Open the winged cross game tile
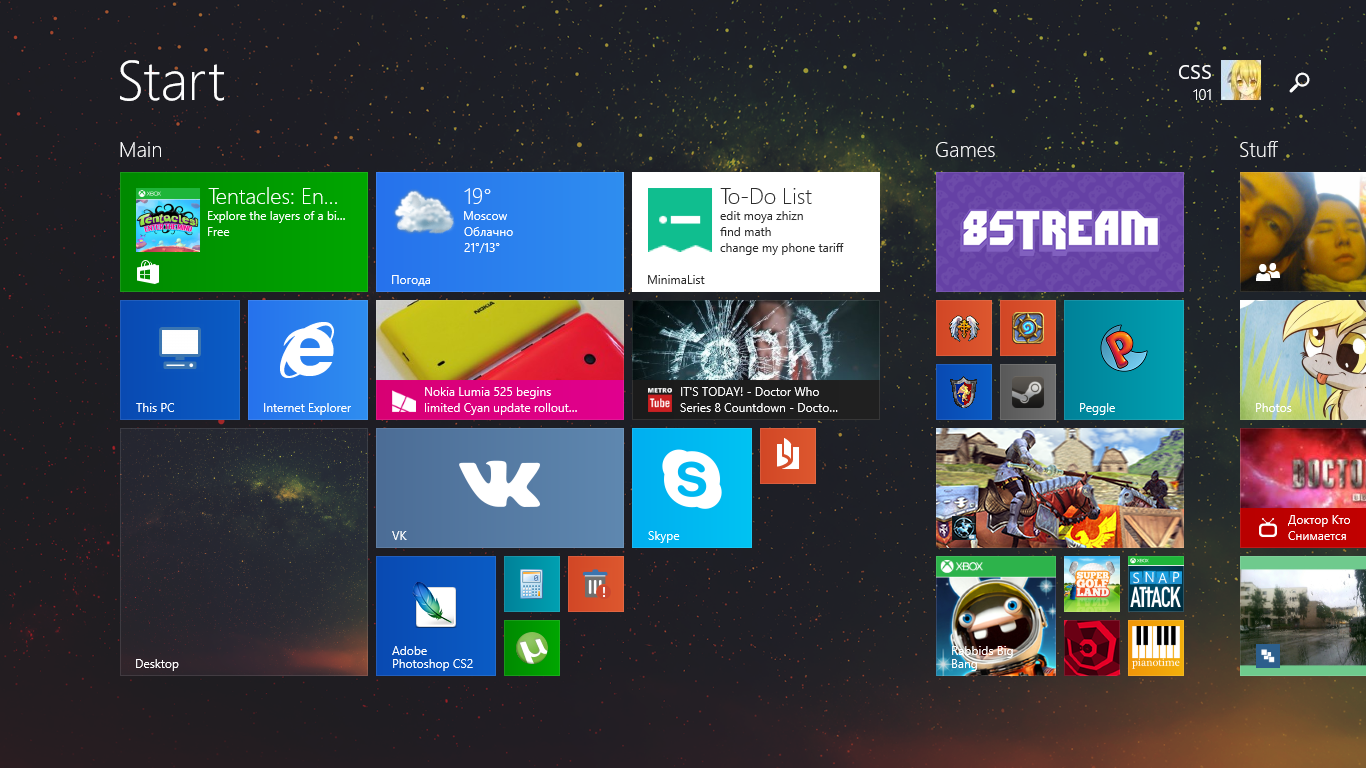 point(964,328)
